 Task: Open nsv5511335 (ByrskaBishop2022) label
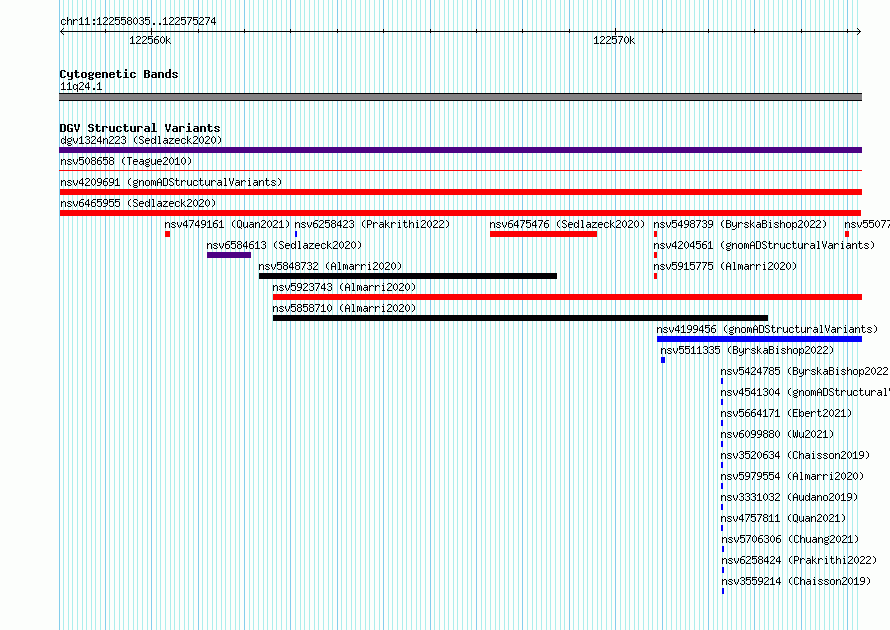[747, 350]
